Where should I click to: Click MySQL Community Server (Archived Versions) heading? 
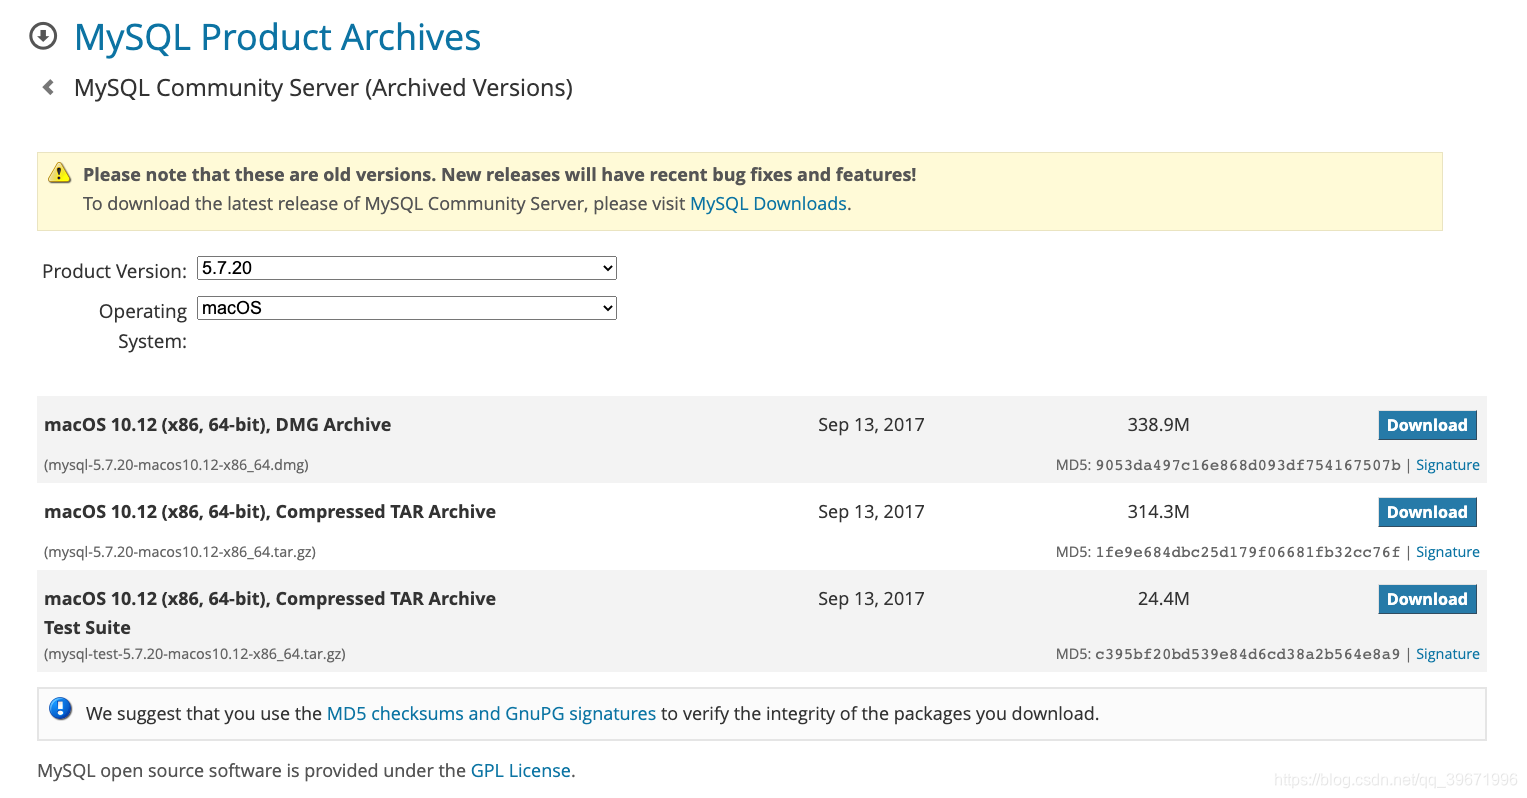(x=323, y=88)
